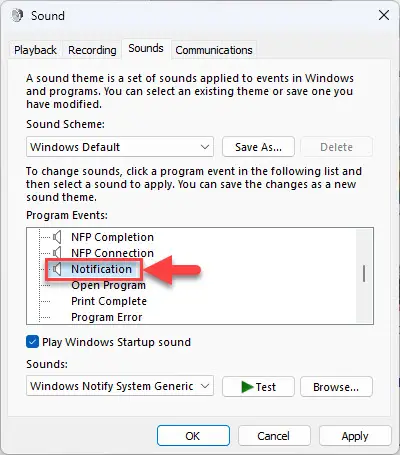Expand the Sounds file dropdown

(120, 386)
